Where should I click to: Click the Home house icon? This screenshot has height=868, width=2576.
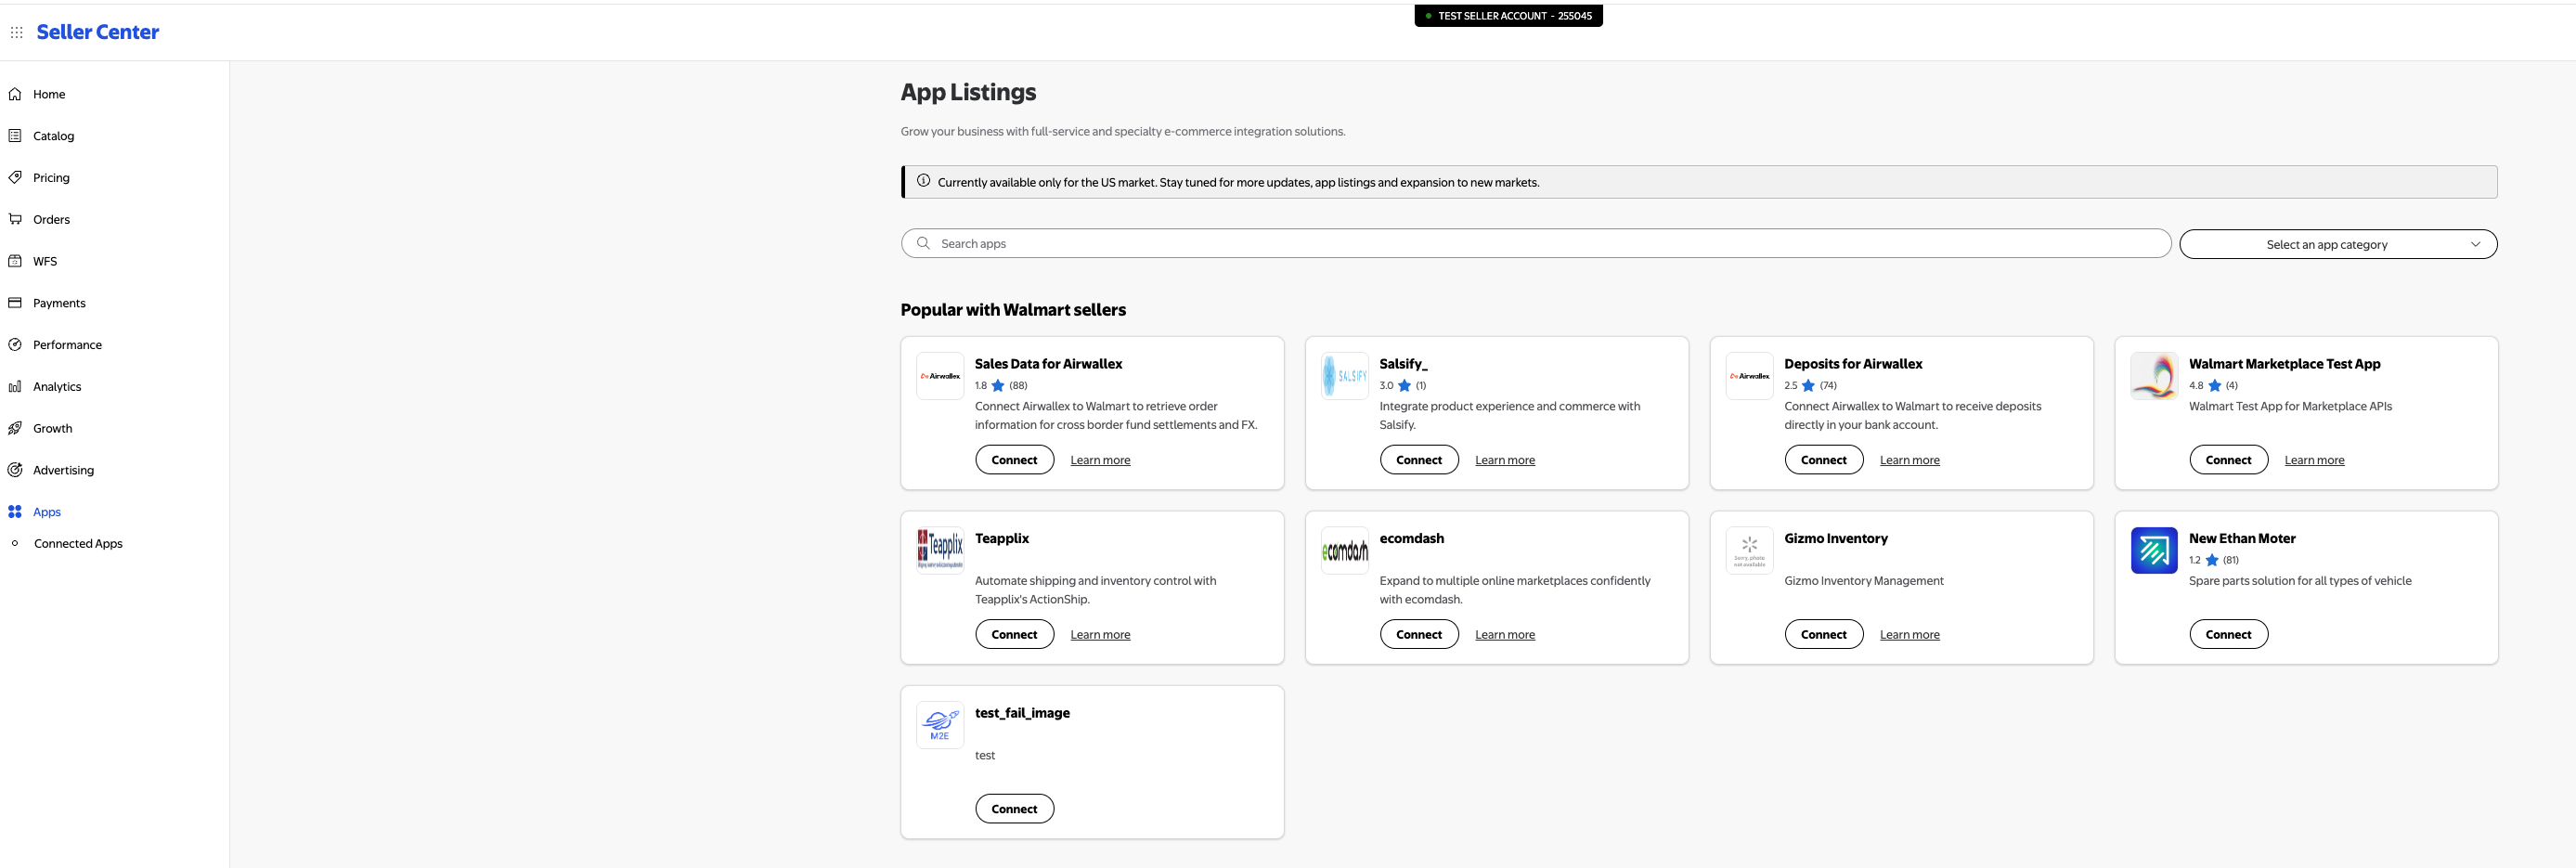coord(15,94)
